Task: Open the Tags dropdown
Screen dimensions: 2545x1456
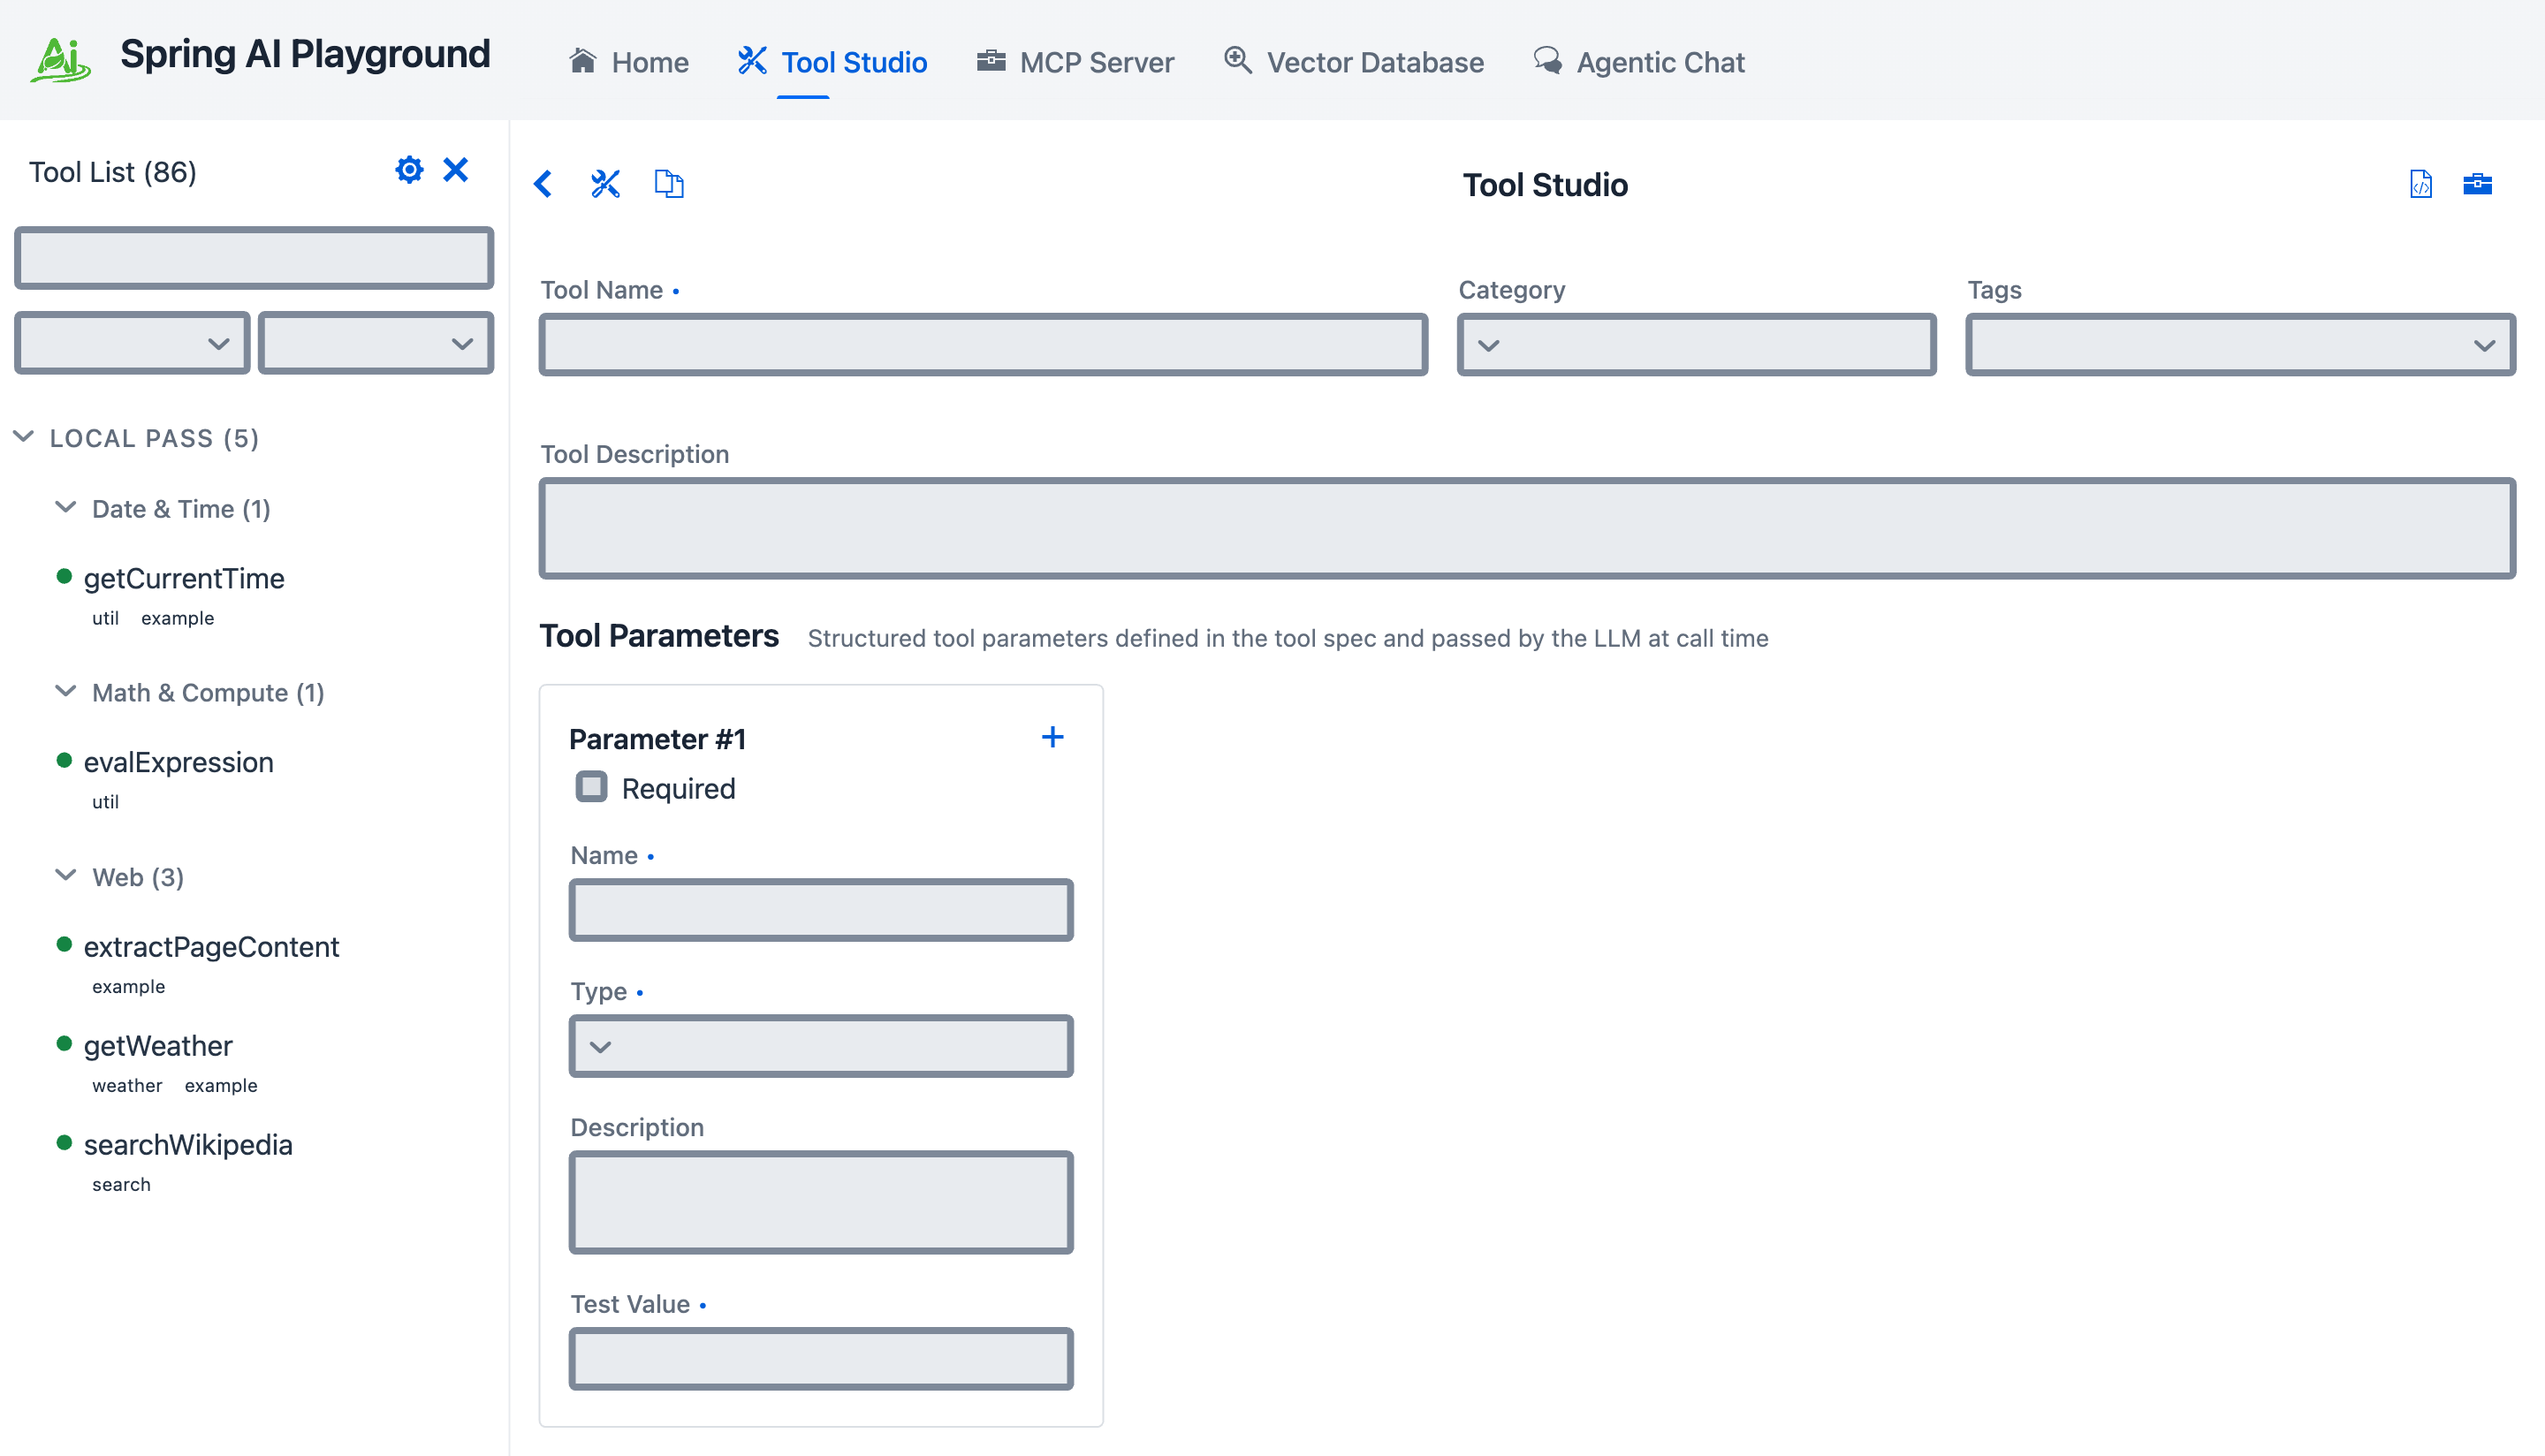Action: click(2240, 345)
